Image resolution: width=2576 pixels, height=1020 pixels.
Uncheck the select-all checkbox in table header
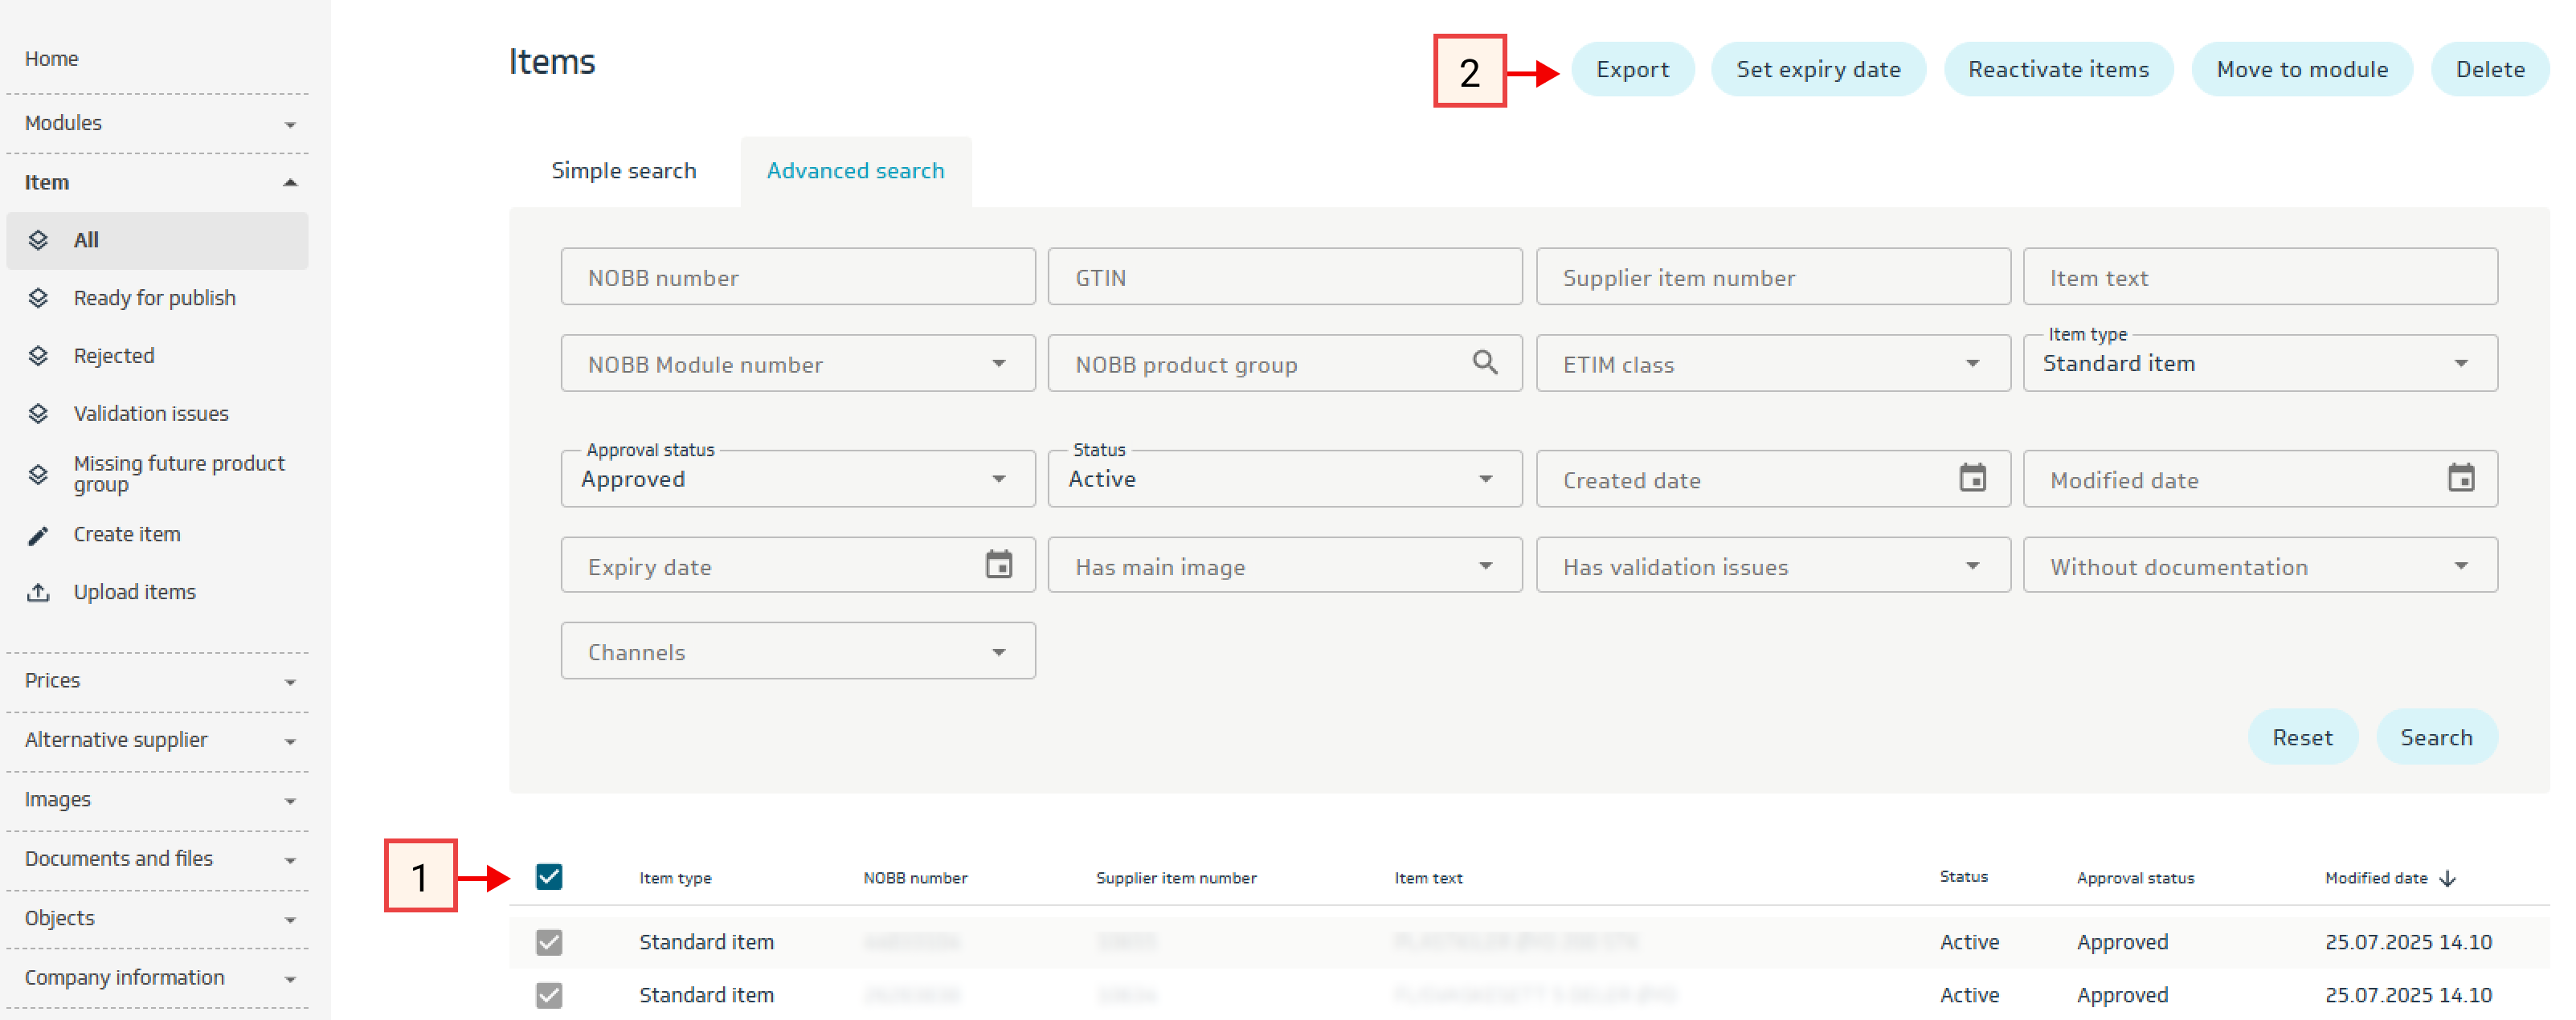point(549,877)
